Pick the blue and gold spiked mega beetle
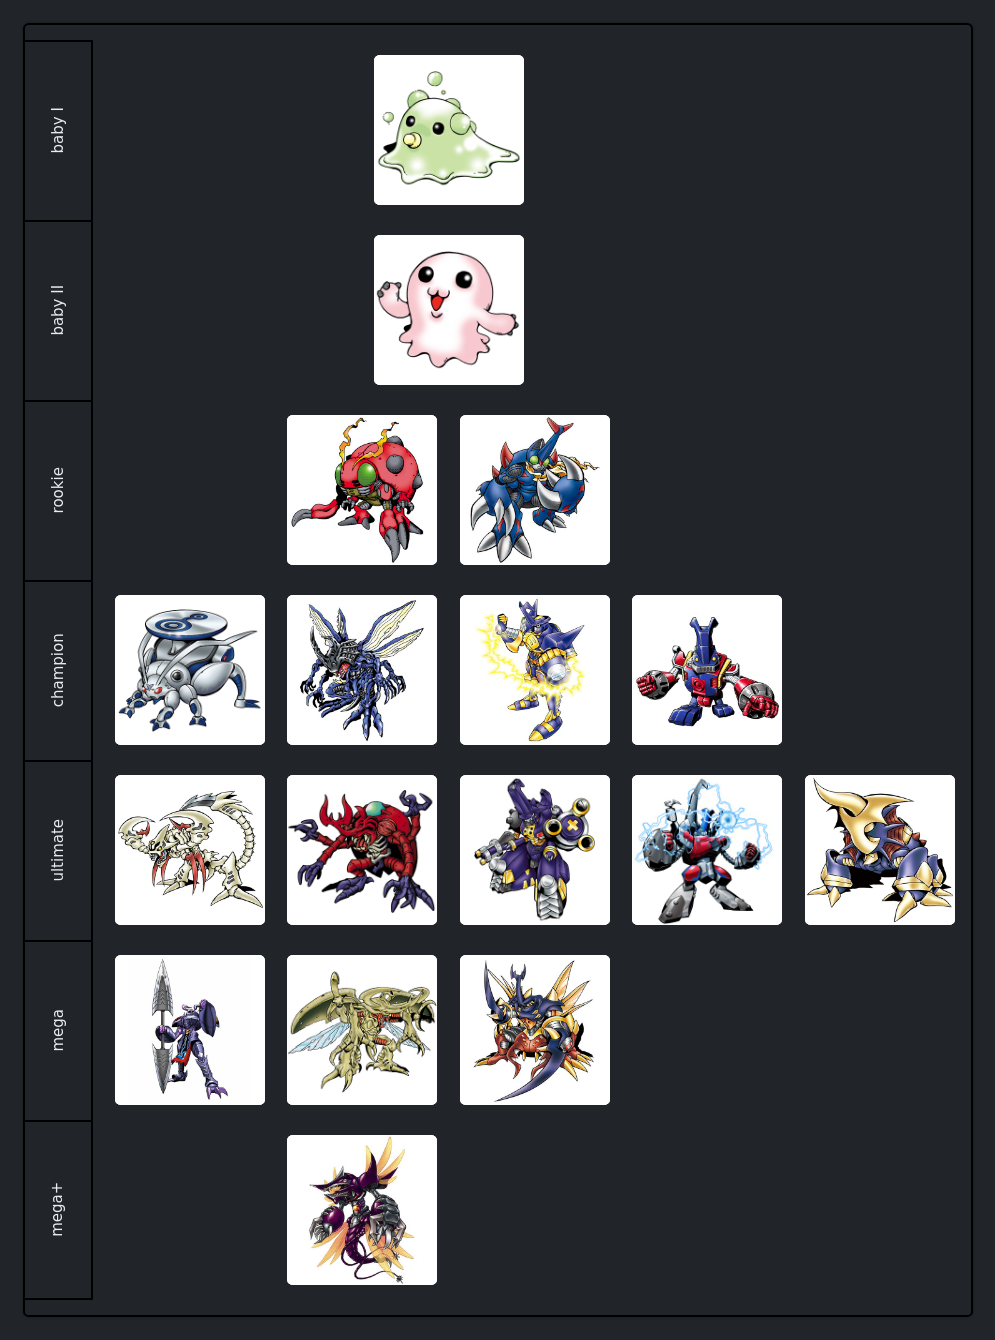Image resolution: width=995 pixels, height=1340 pixels. point(535,1030)
